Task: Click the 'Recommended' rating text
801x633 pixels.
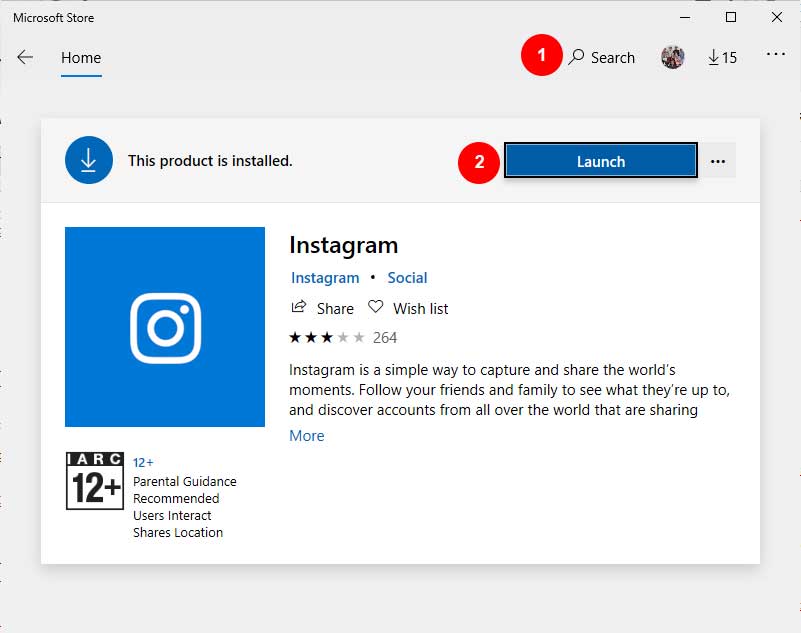Action: click(x=176, y=498)
